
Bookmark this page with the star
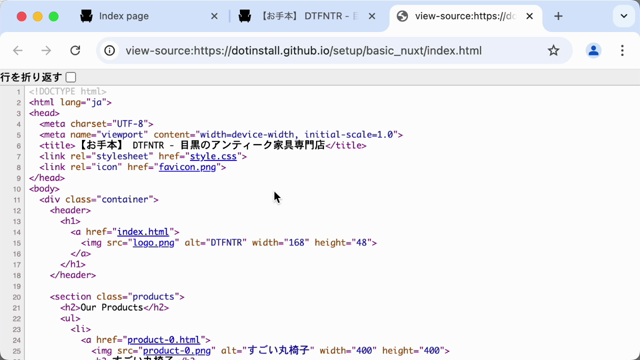[553, 51]
